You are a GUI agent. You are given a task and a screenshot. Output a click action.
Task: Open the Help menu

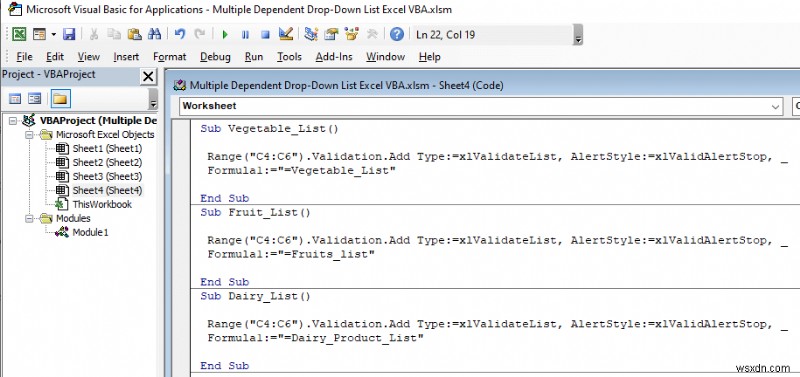(430, 57)
